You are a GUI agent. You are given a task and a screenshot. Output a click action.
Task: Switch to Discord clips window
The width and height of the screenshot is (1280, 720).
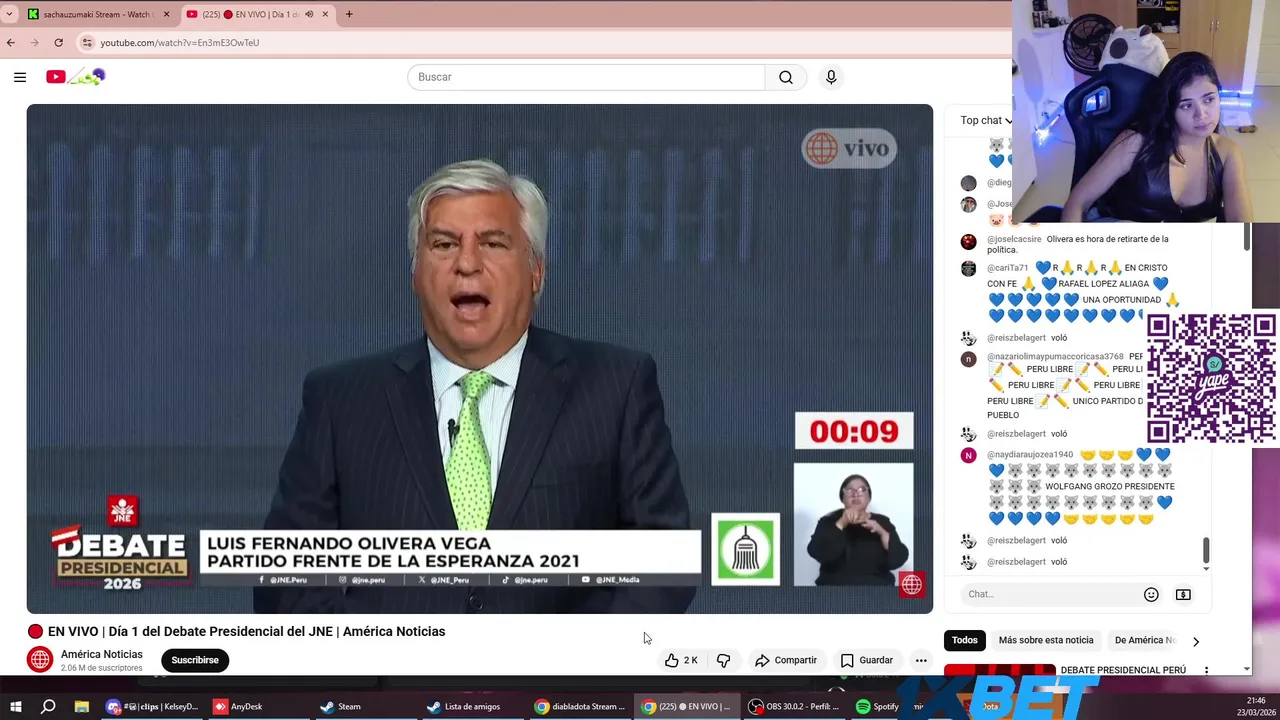click(x=154, y=707)
